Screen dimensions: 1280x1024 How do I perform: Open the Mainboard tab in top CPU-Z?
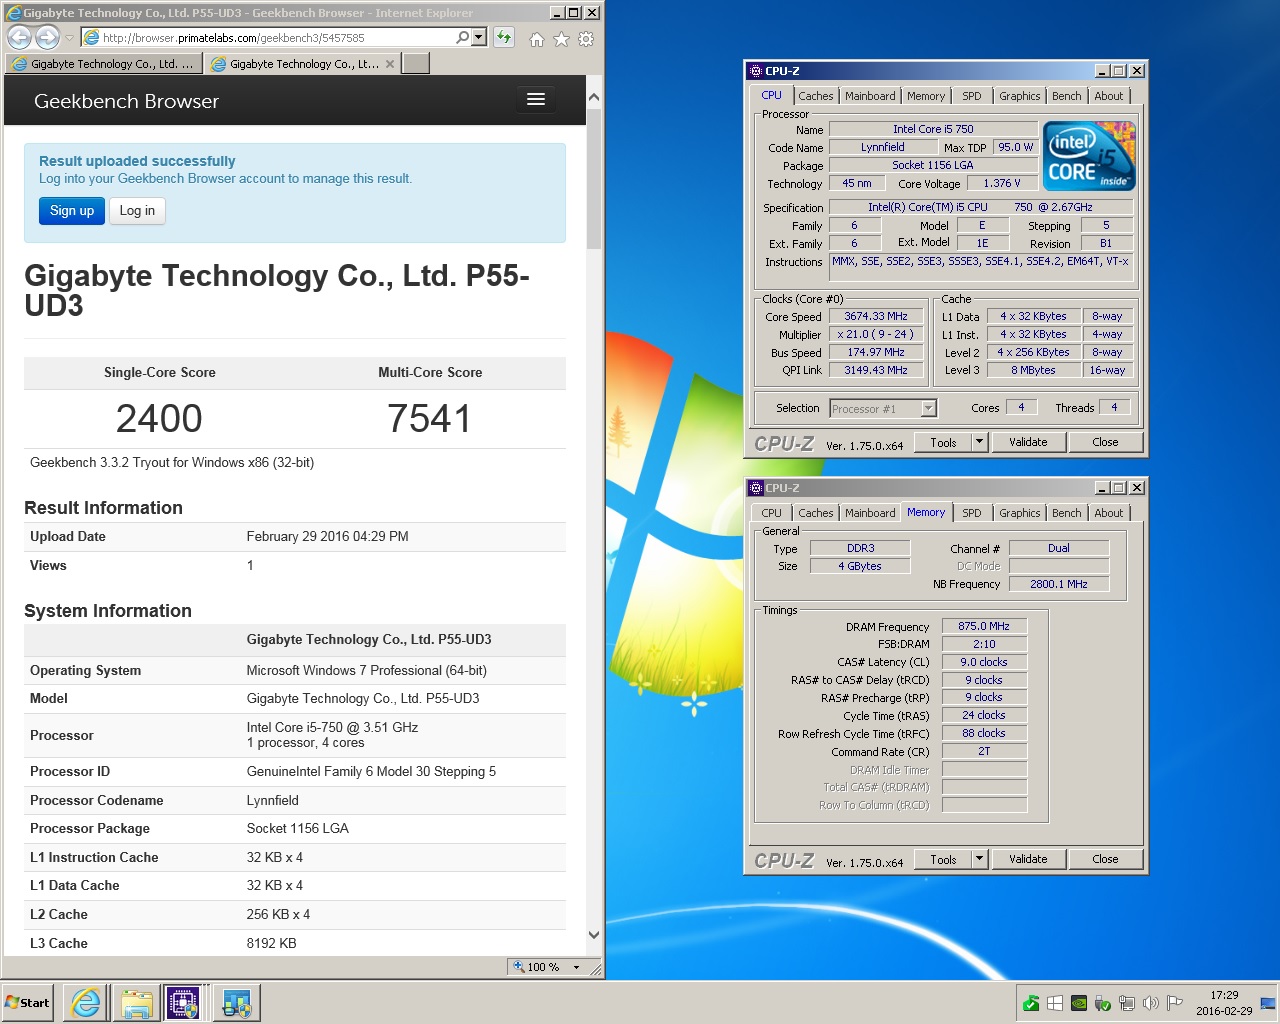870,96
